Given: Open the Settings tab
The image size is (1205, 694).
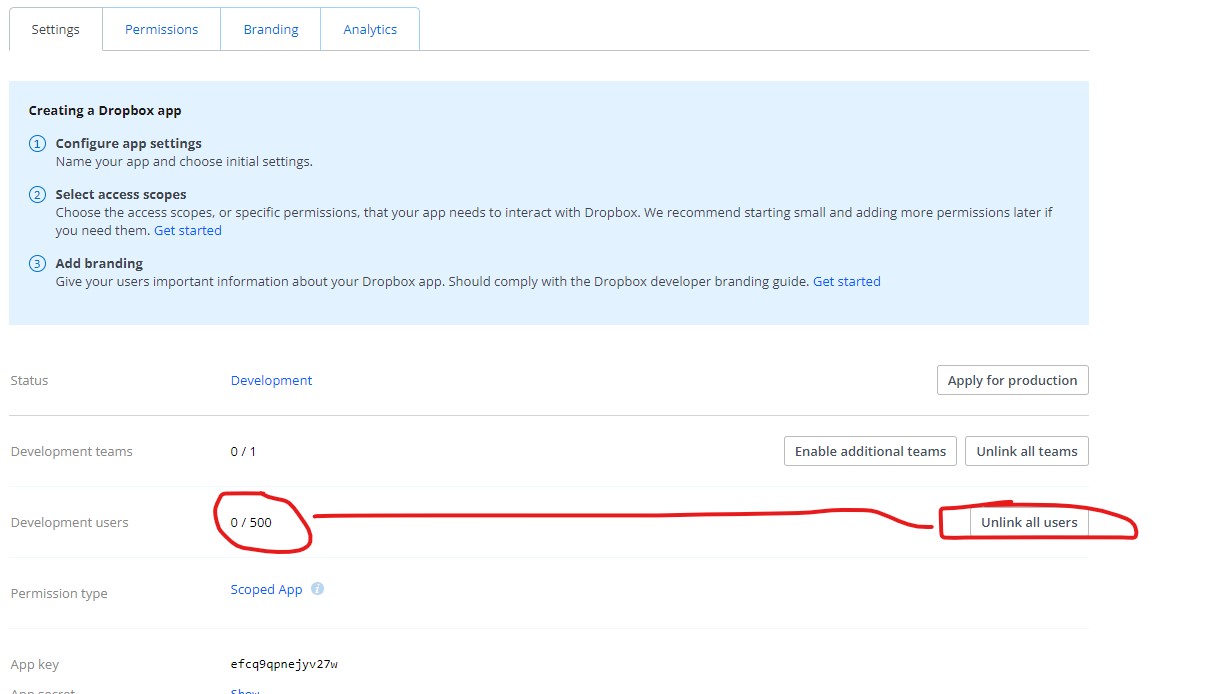Looking at the screenshot, I should point(55,29).
